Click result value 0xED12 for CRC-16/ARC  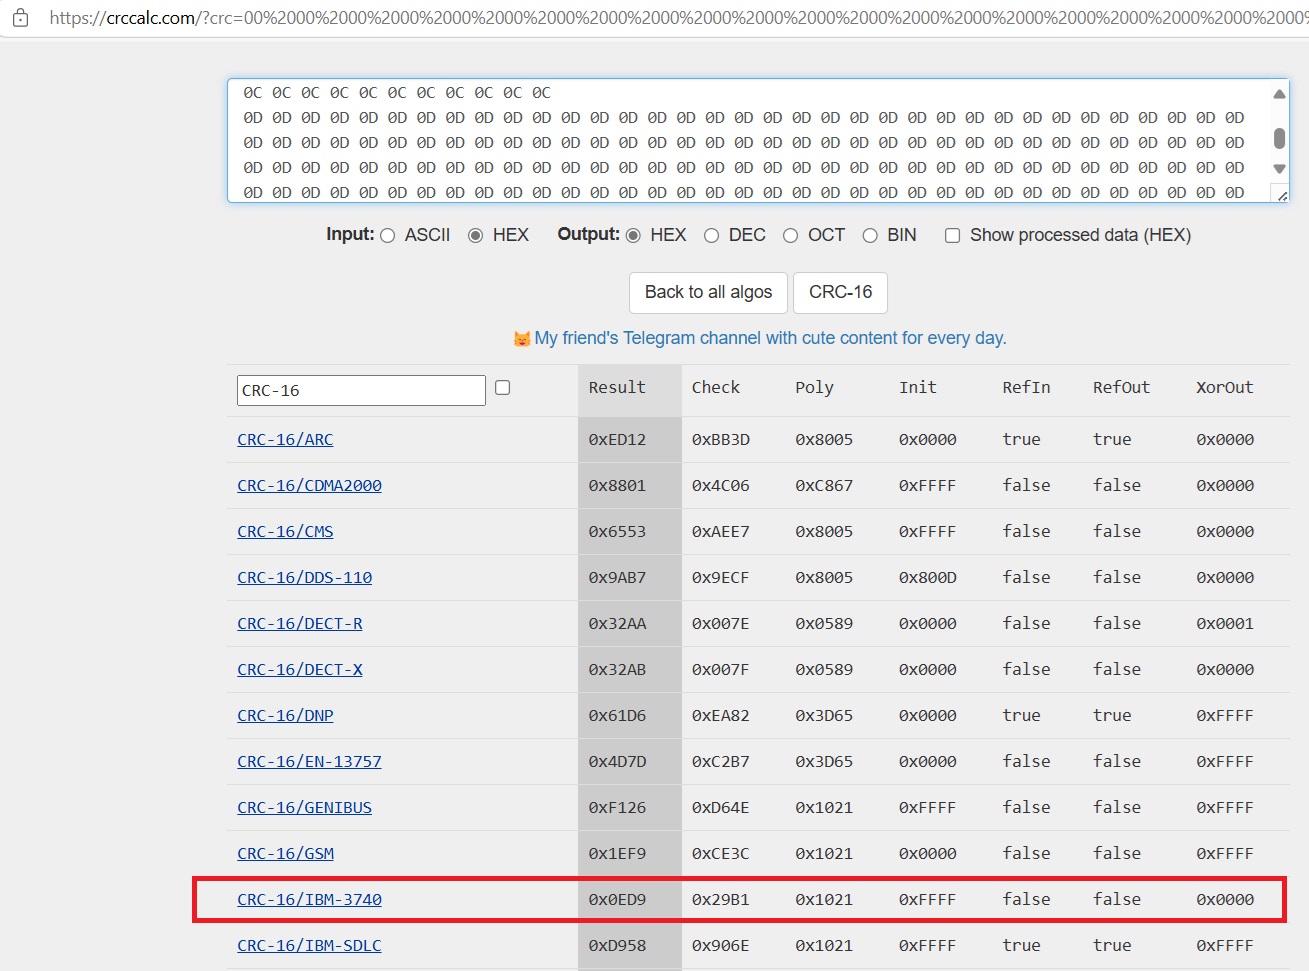point(617,439)
